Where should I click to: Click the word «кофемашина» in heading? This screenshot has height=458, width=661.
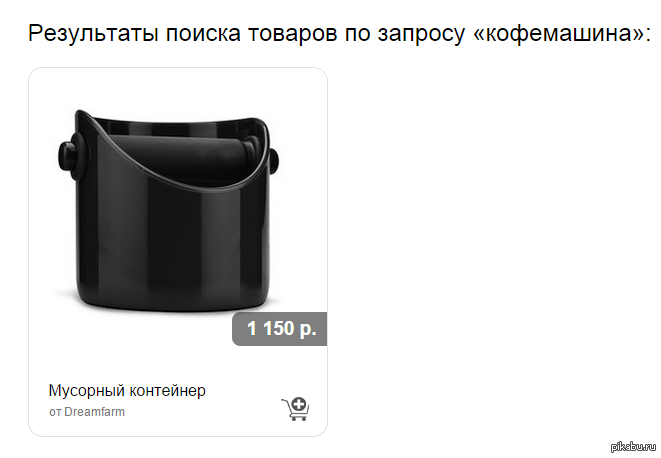[559, 33]
